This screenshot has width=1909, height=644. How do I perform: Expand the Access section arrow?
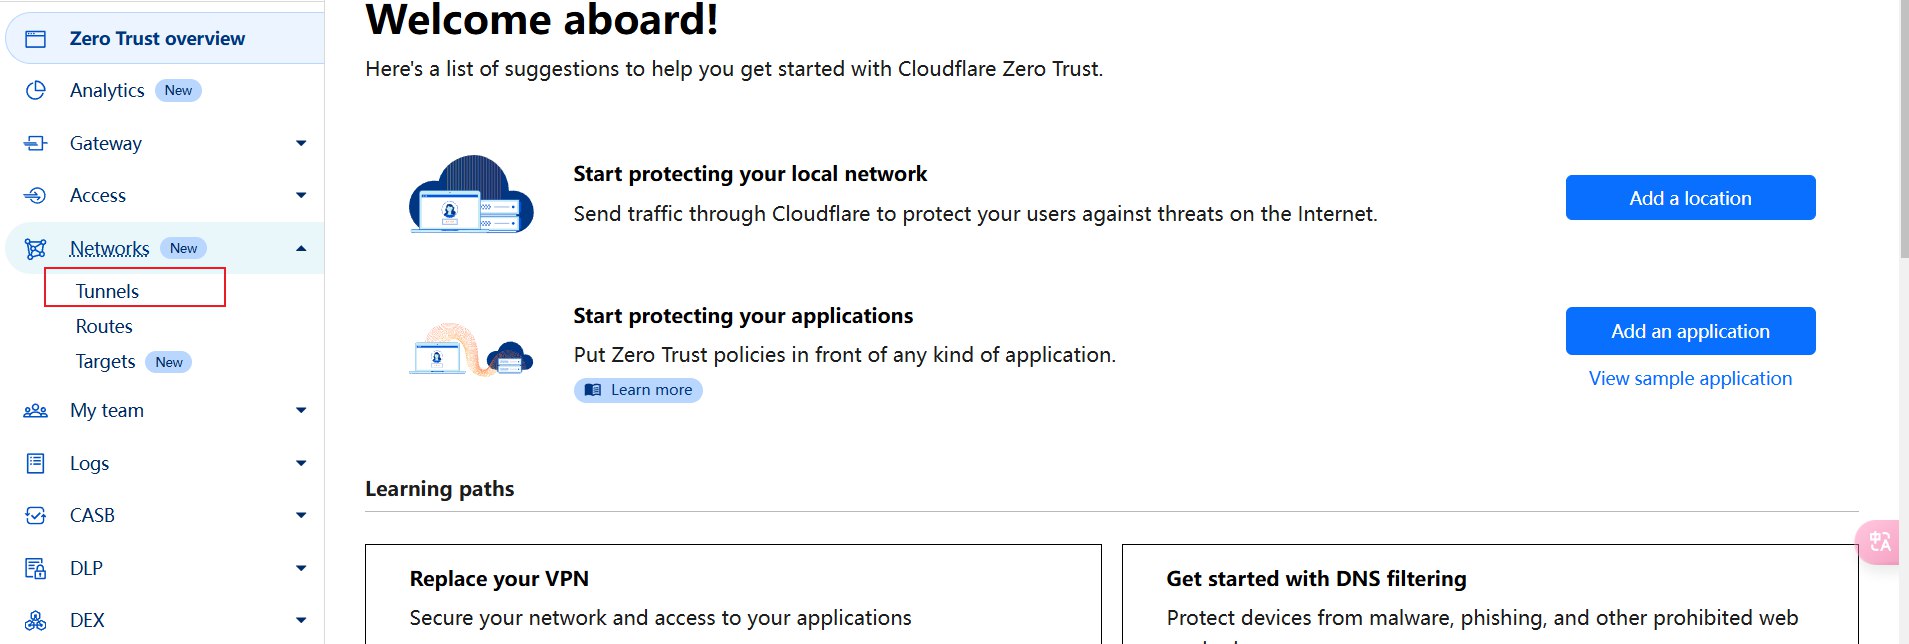(x=301, y=195)
